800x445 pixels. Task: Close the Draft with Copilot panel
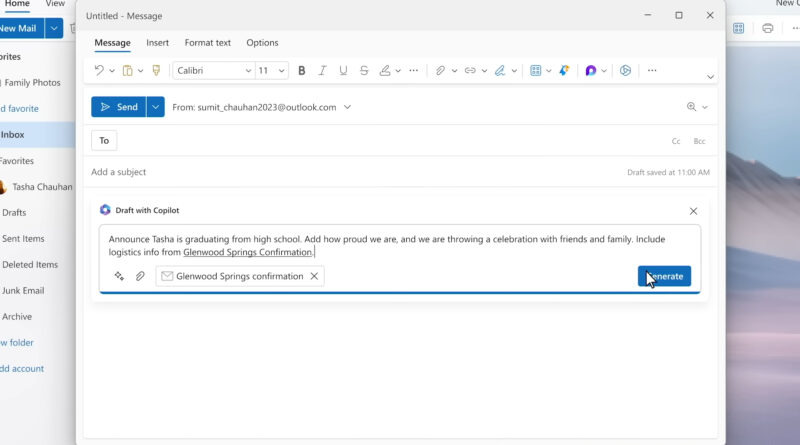pos(693,211)
